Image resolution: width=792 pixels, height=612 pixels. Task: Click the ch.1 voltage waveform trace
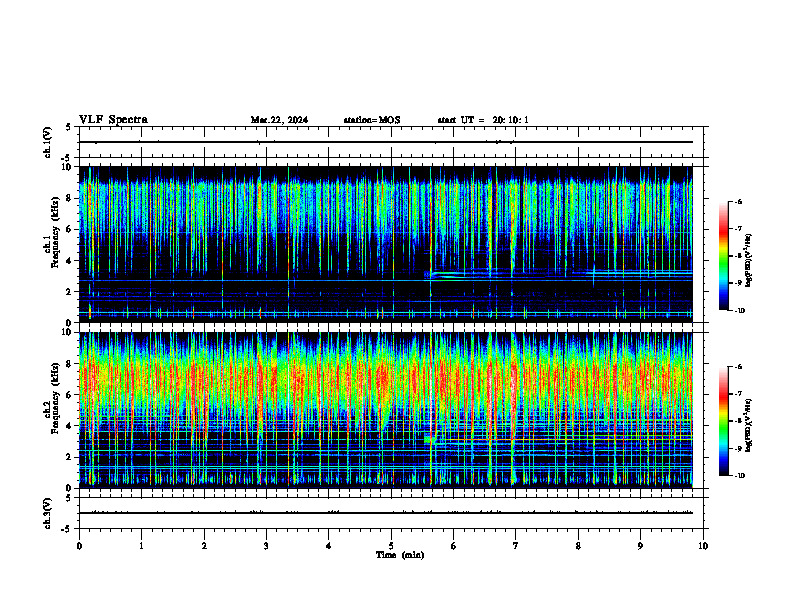385,142
